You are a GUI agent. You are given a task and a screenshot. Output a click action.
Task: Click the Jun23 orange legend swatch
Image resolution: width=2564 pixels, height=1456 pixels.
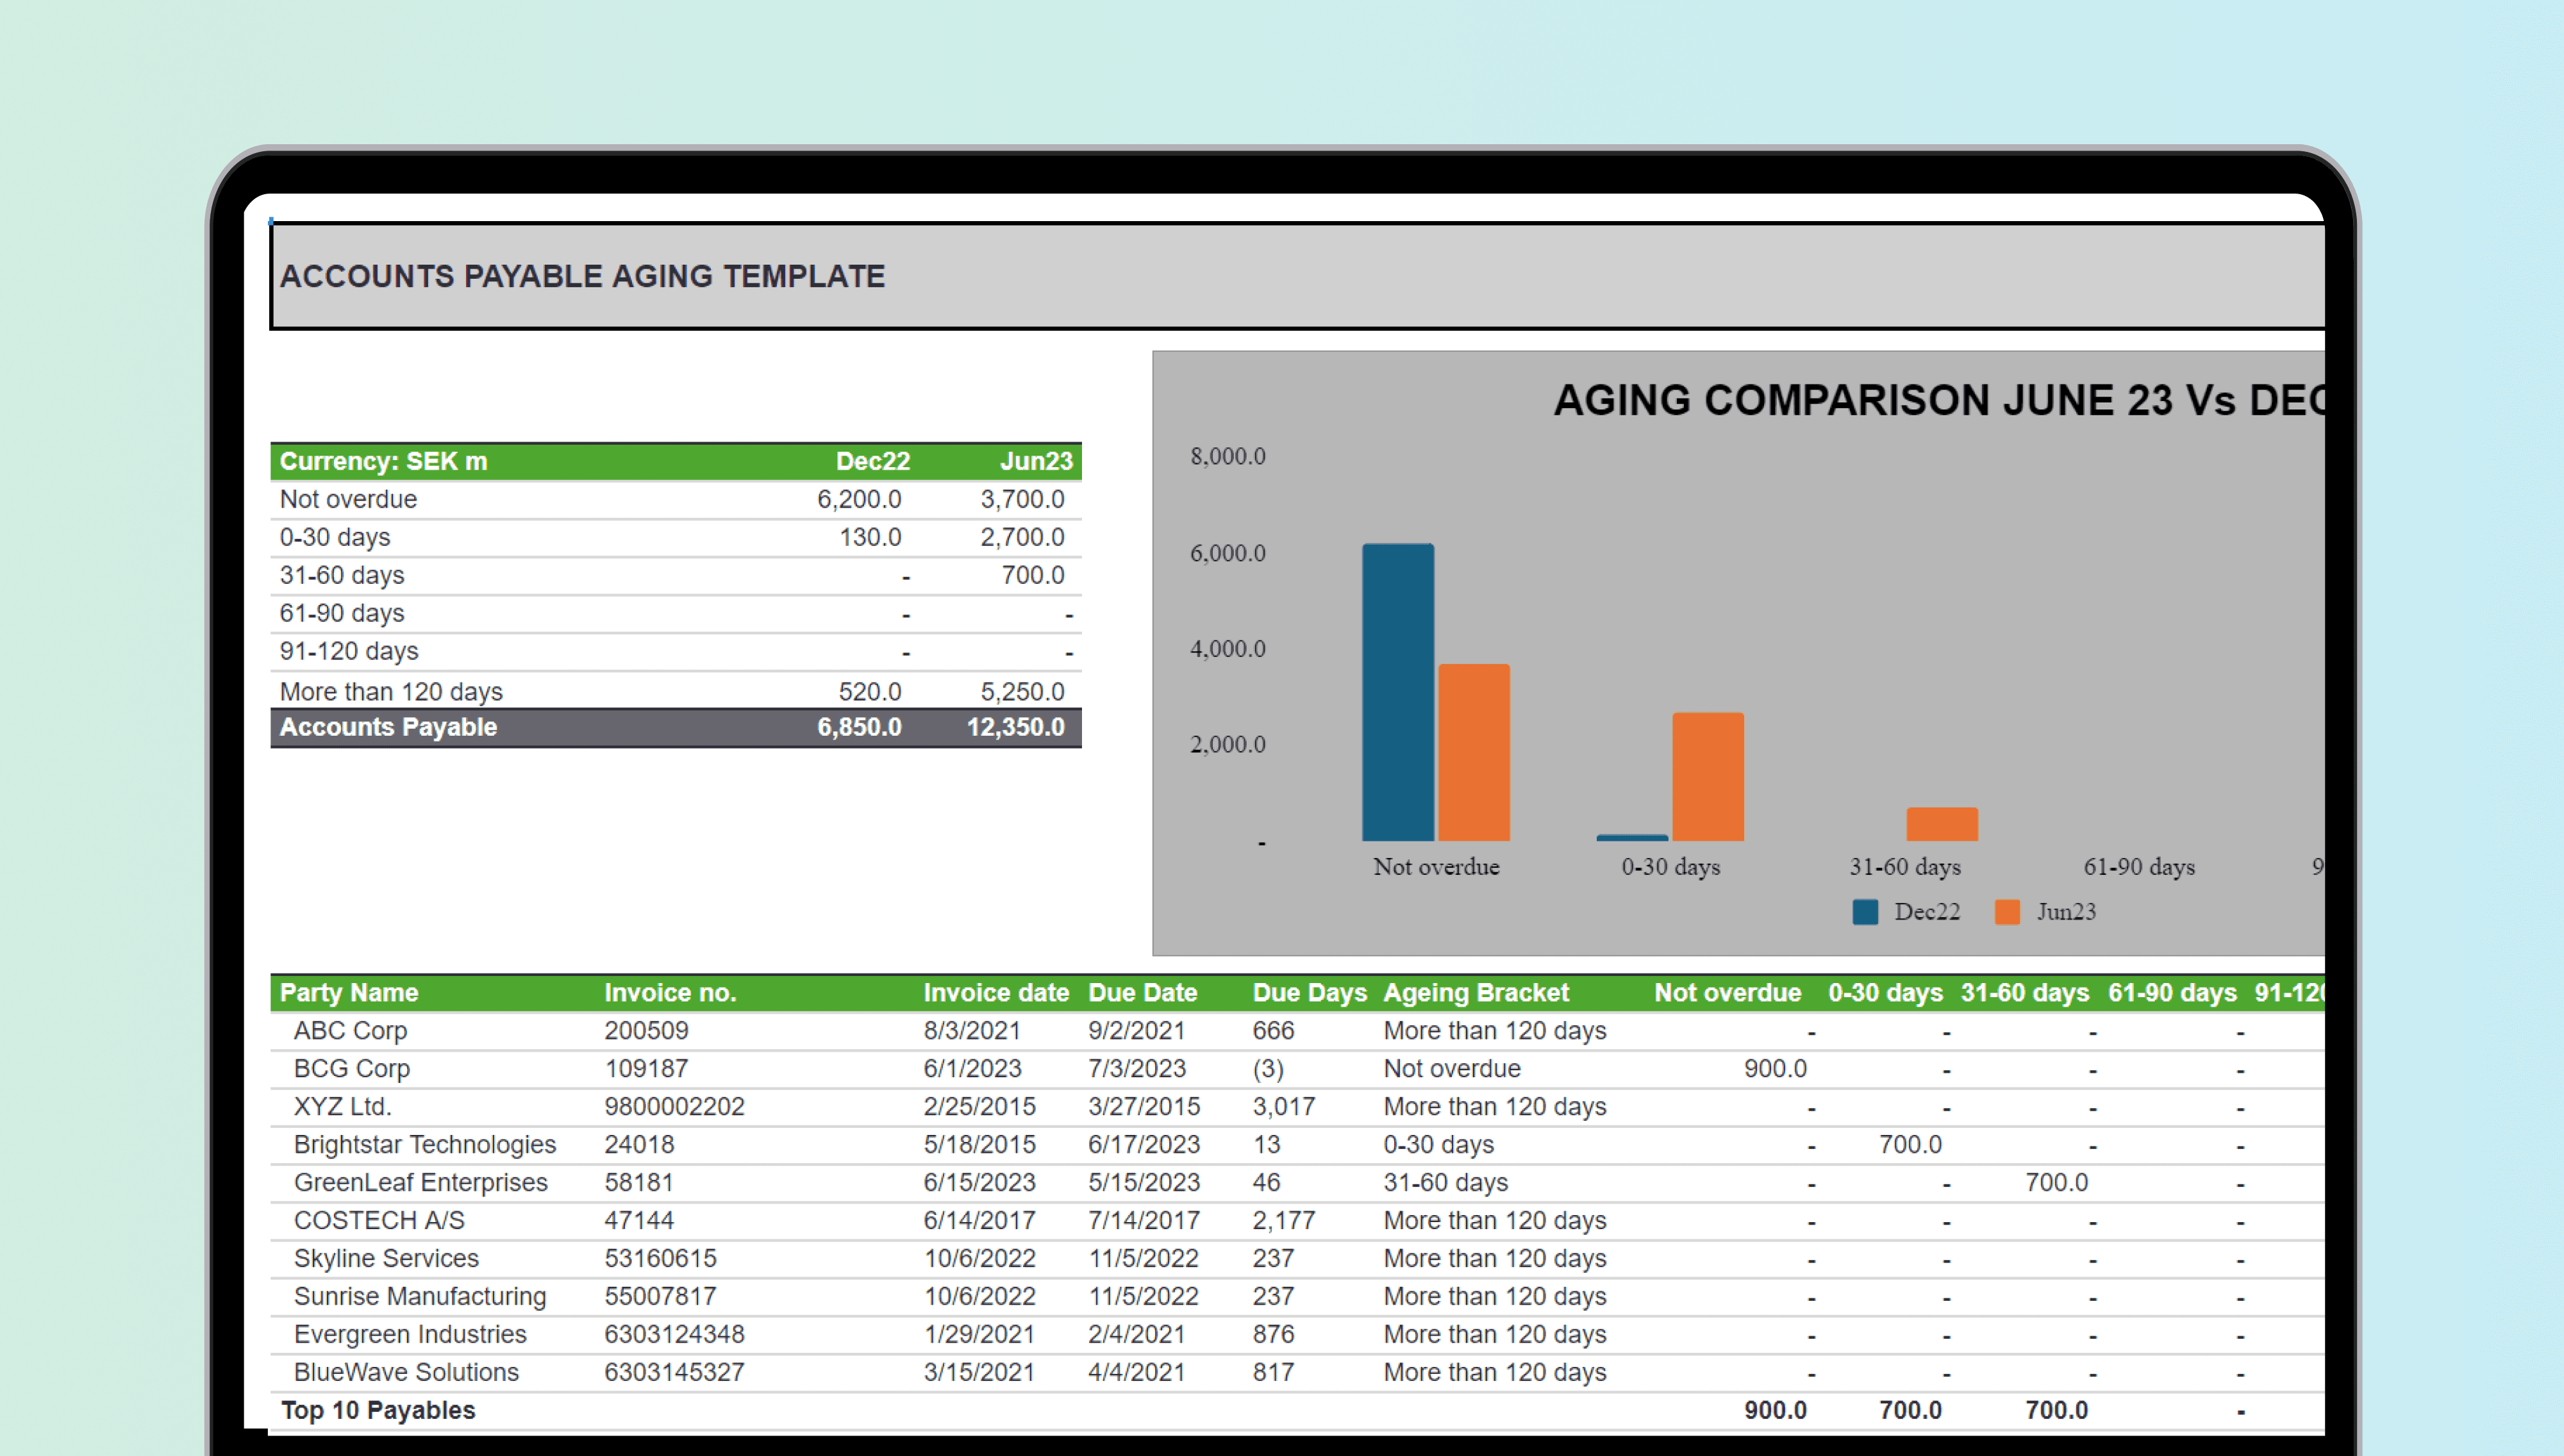(2007, 912)
